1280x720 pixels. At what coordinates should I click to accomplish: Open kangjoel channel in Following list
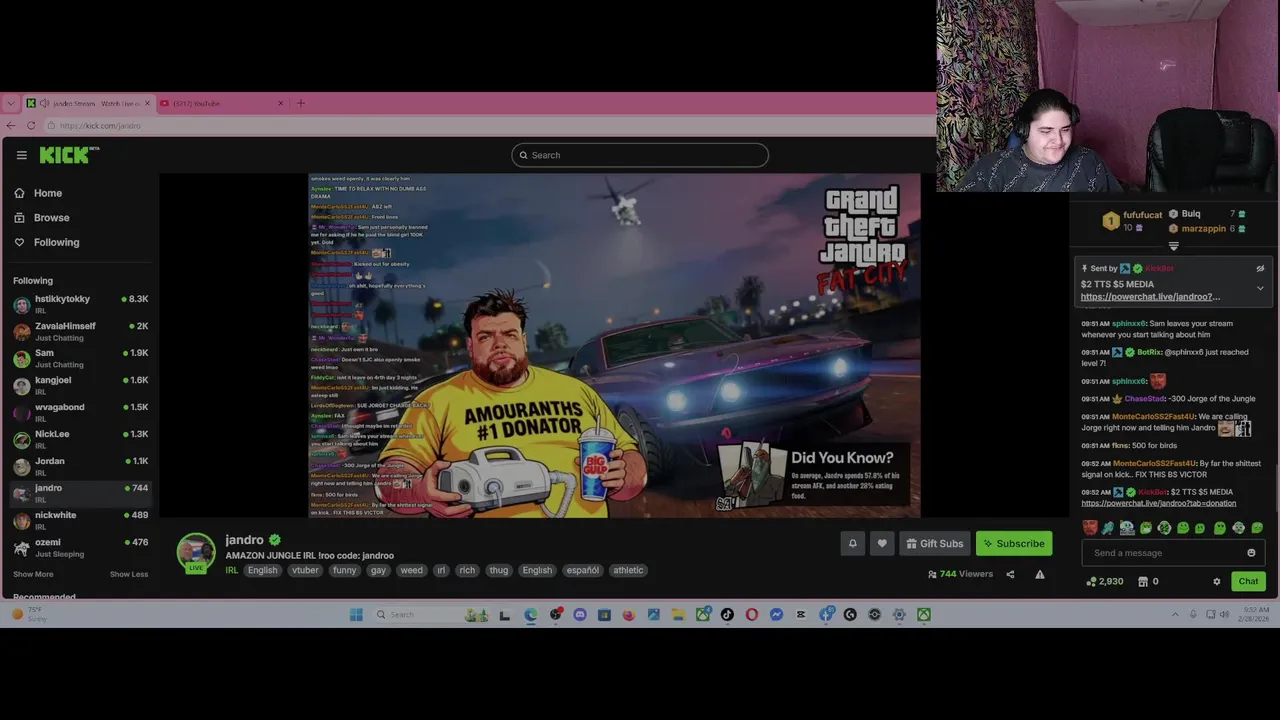[80, 385]
